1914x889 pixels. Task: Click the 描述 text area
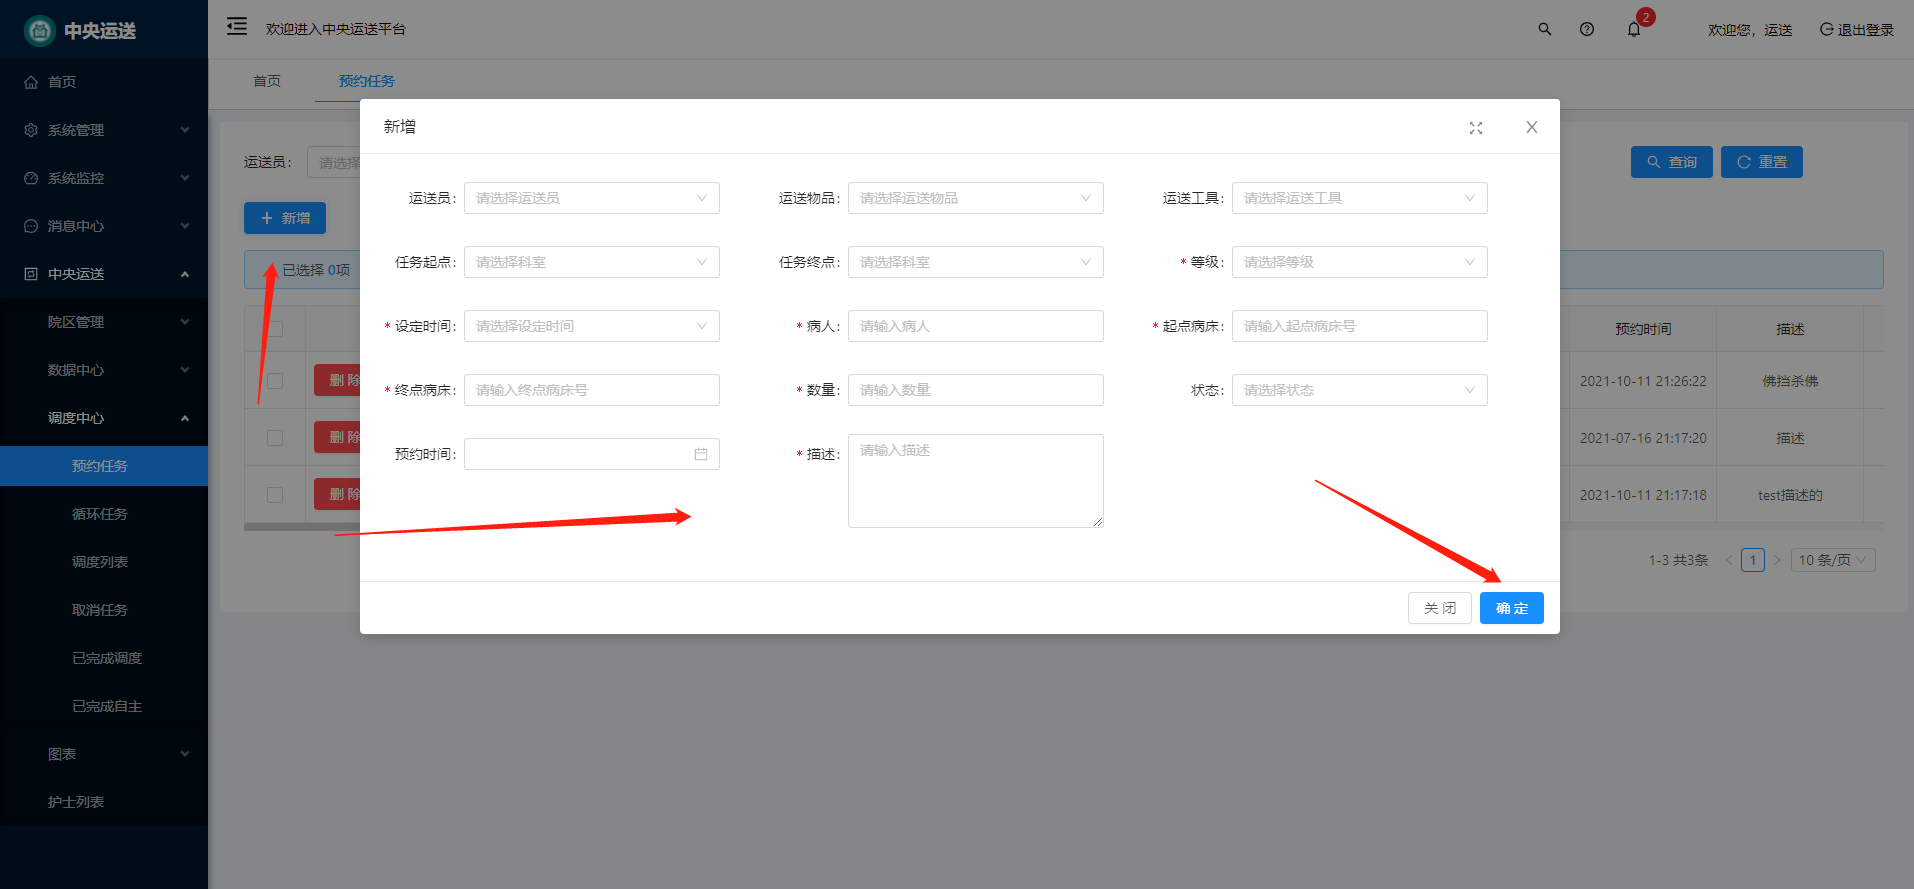[976, 481]
